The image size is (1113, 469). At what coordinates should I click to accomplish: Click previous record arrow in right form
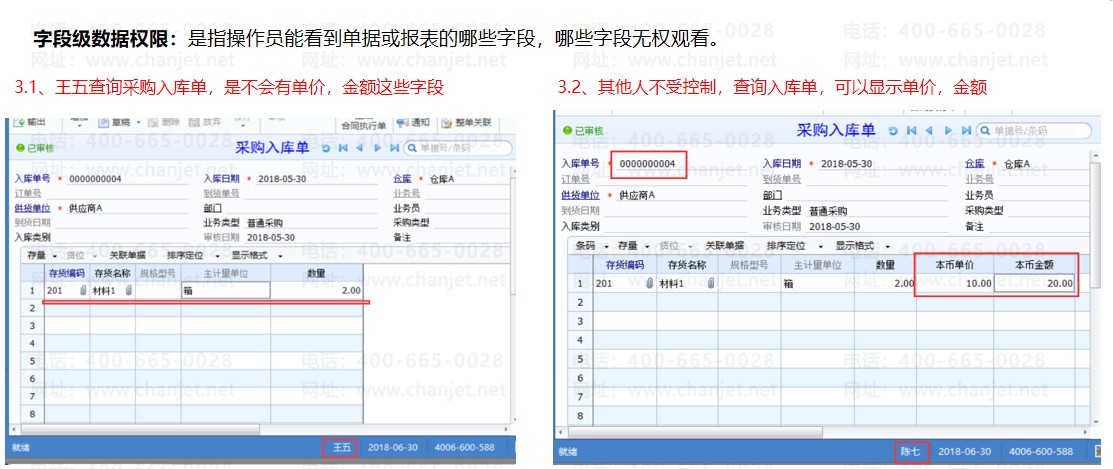tap(928, 131)
